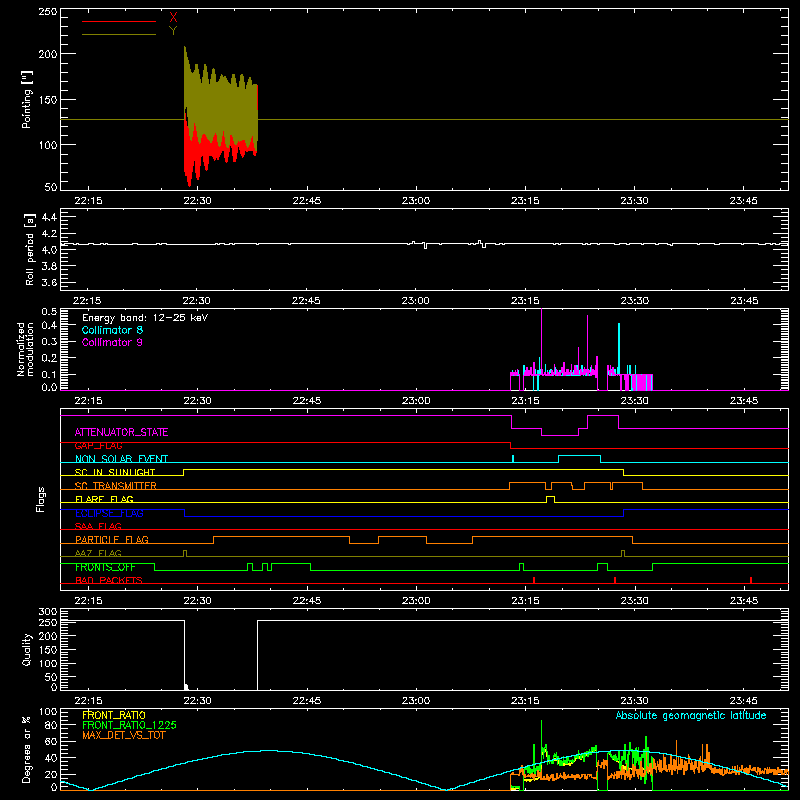800x800 pixels.
Task: Click the 23:00 tick under the Roll period plot
Action: tap(415, 301)
